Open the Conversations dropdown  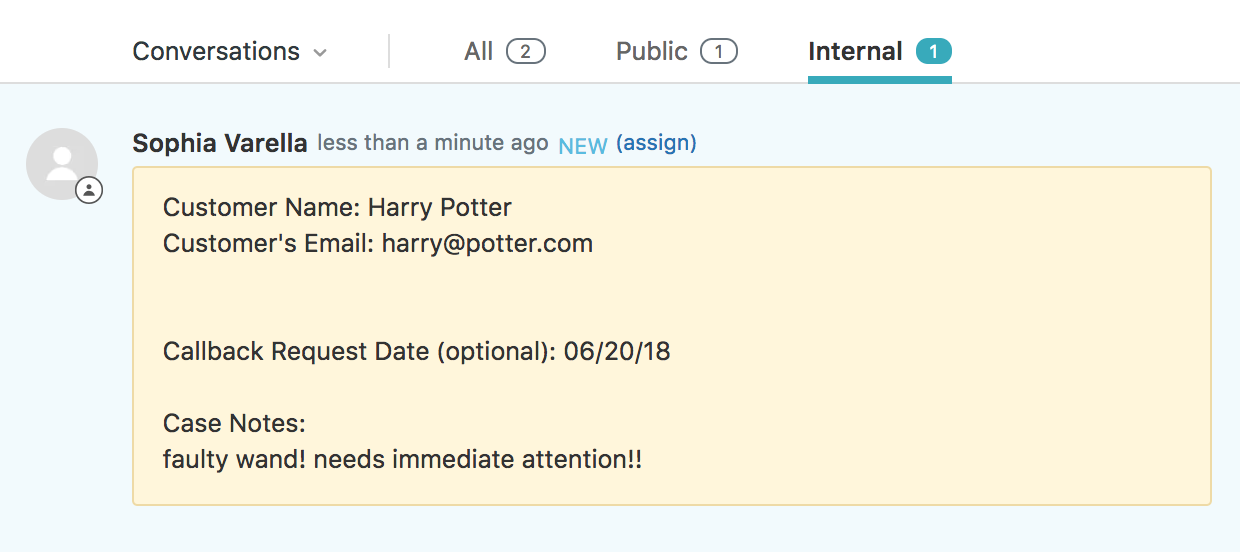(x=229, y=51)
